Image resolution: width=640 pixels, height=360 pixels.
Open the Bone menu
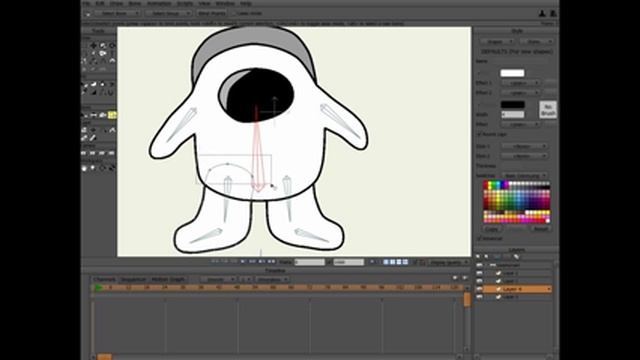point(135,3)
